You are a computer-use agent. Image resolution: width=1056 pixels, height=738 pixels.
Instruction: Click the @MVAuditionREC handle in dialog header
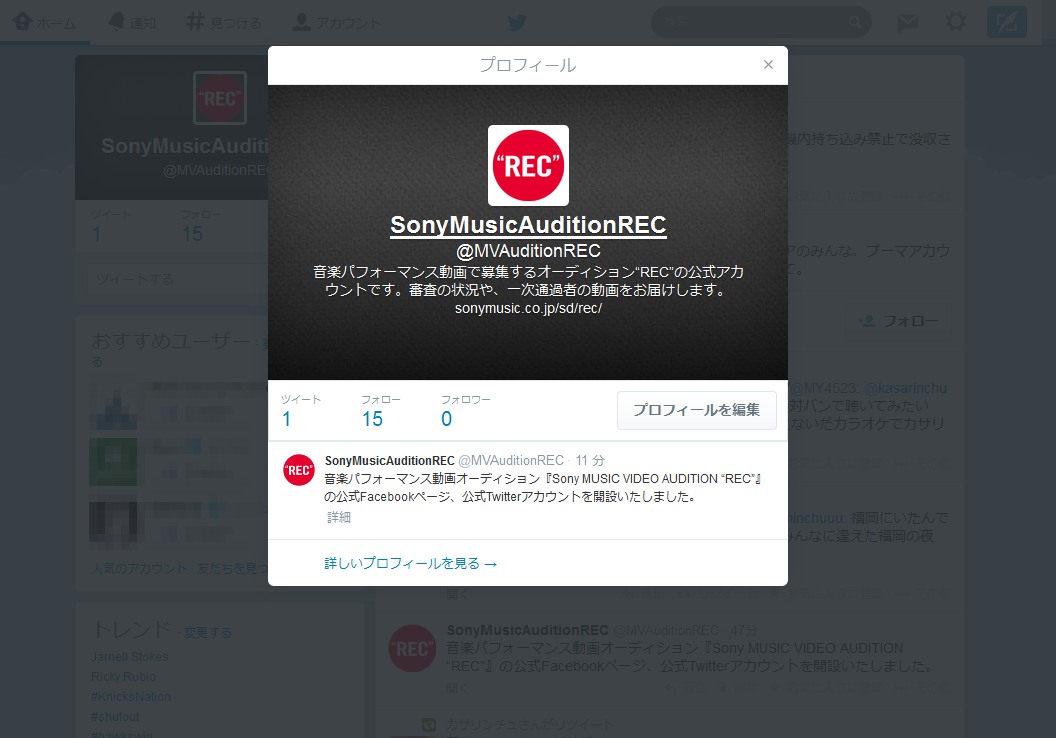coord(528,251)
